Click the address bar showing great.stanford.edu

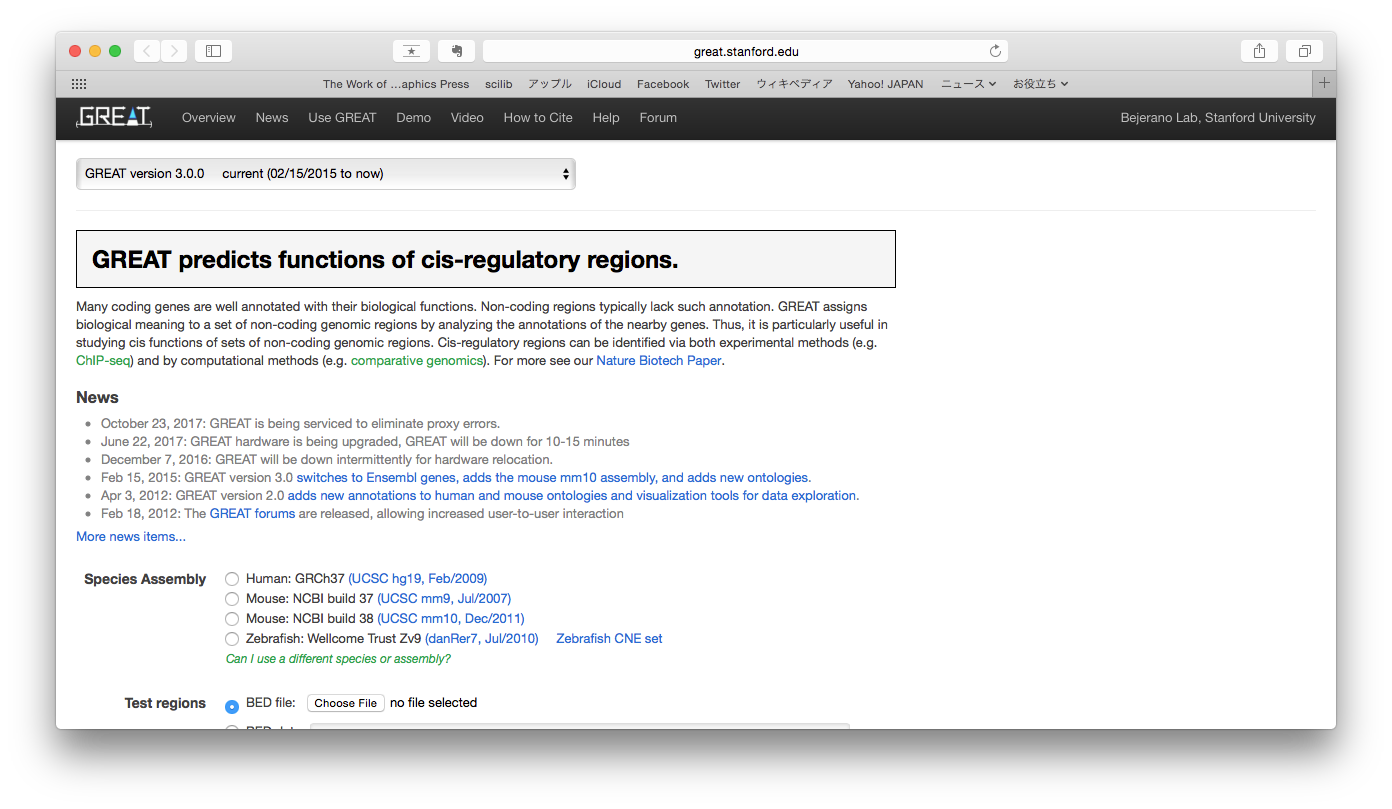click(x=745, y=51)
